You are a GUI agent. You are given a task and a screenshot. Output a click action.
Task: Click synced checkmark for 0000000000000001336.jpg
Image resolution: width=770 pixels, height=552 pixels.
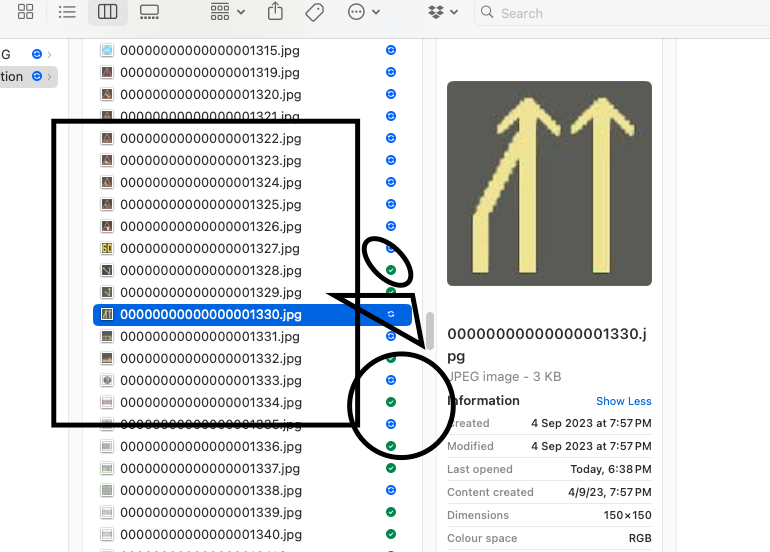391,446
